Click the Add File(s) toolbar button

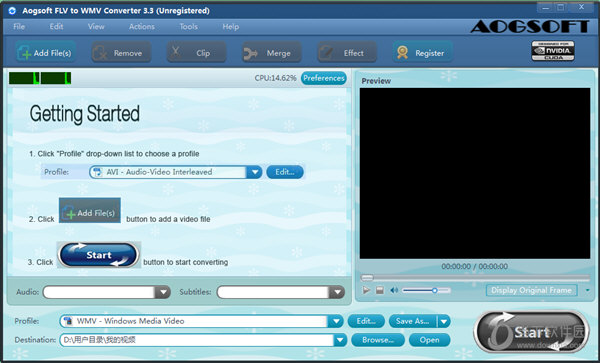[45, 53]
